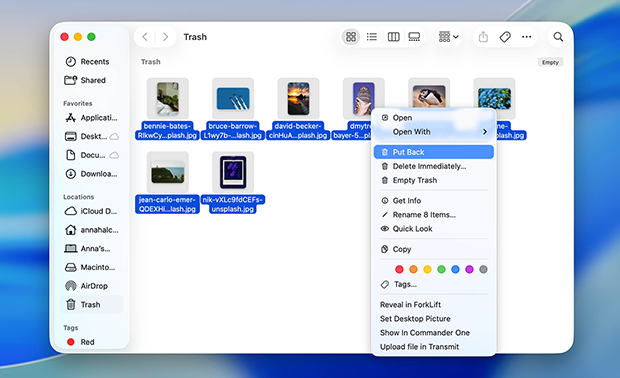Apply the blue color tag
The image size is (620, 378).
(x=456, y=269)
